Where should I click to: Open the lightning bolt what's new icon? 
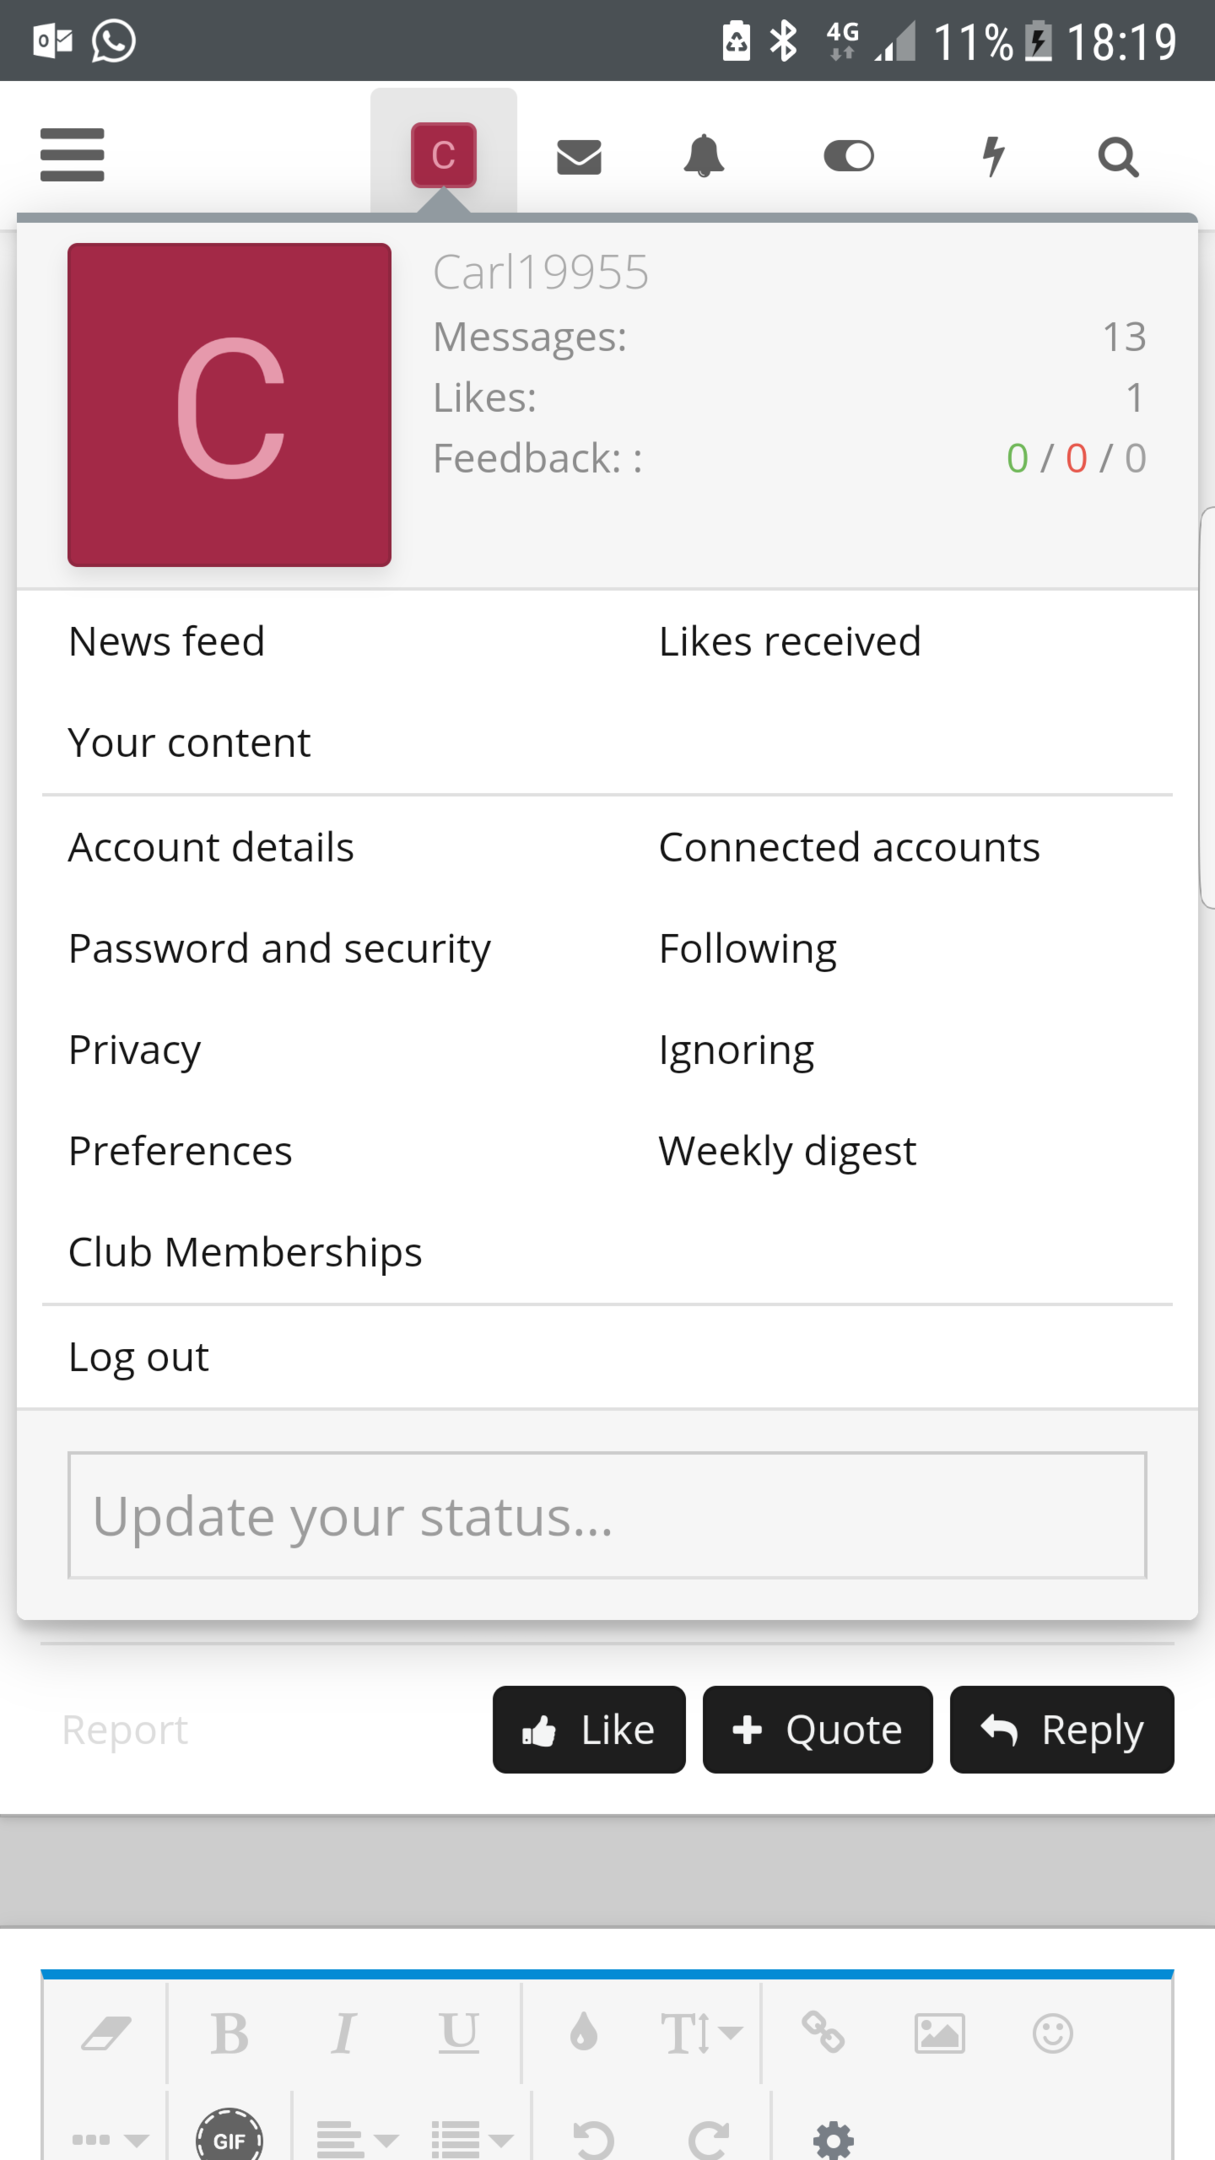tap(993, 156)
